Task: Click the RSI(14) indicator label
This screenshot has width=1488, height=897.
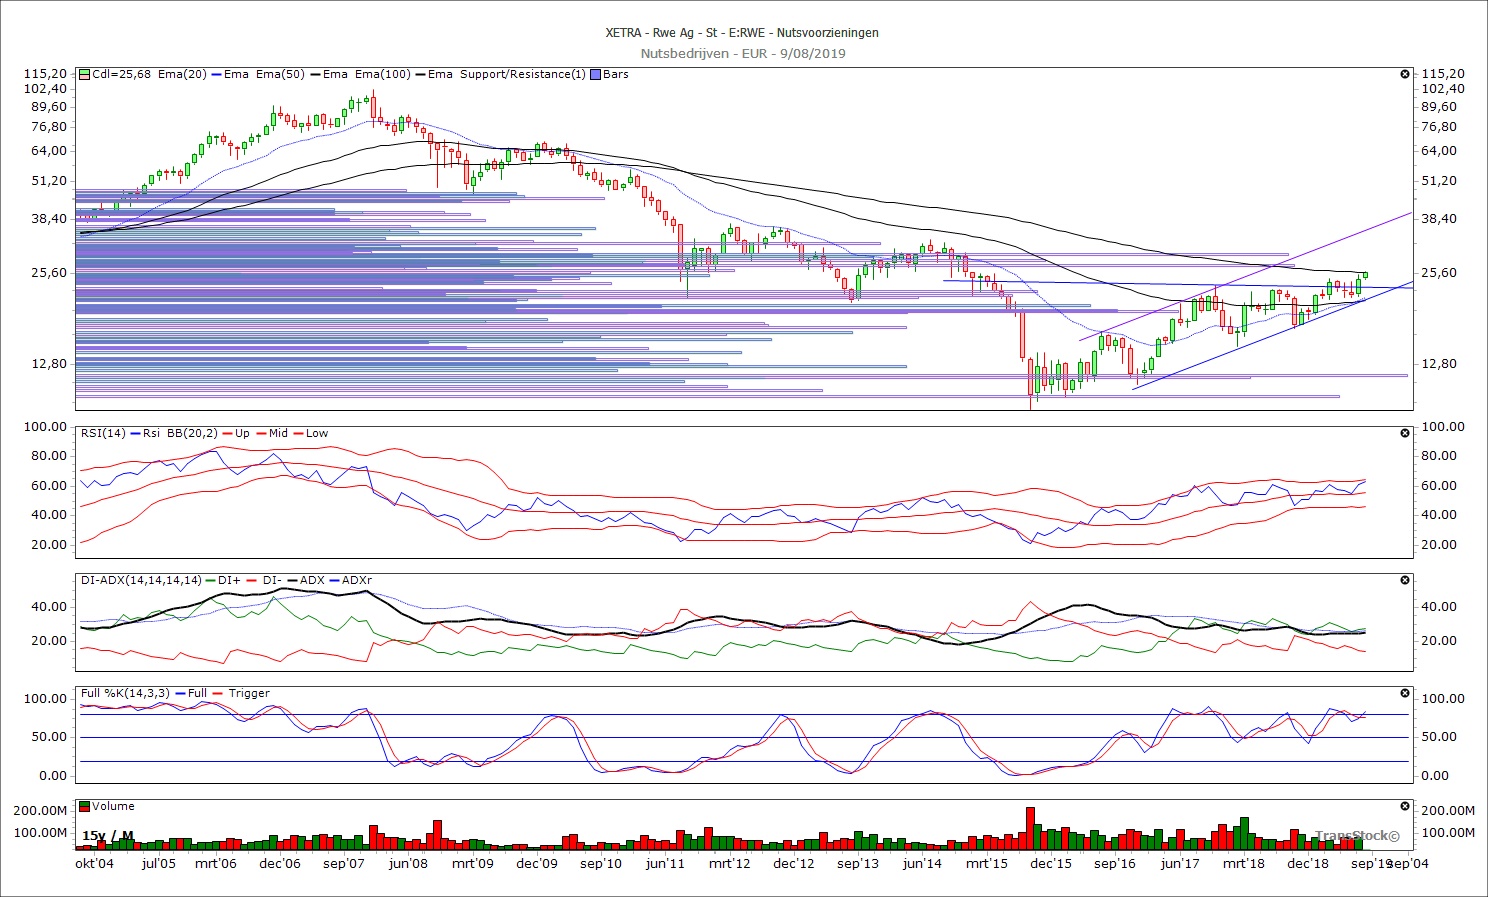Action: pos(103,433)
